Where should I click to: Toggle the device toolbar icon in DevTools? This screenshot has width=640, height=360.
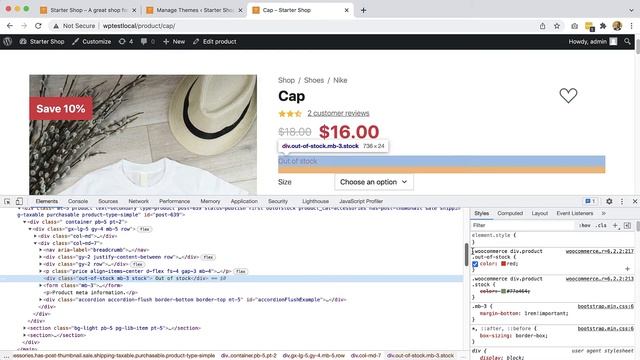(x=19, y=201)
